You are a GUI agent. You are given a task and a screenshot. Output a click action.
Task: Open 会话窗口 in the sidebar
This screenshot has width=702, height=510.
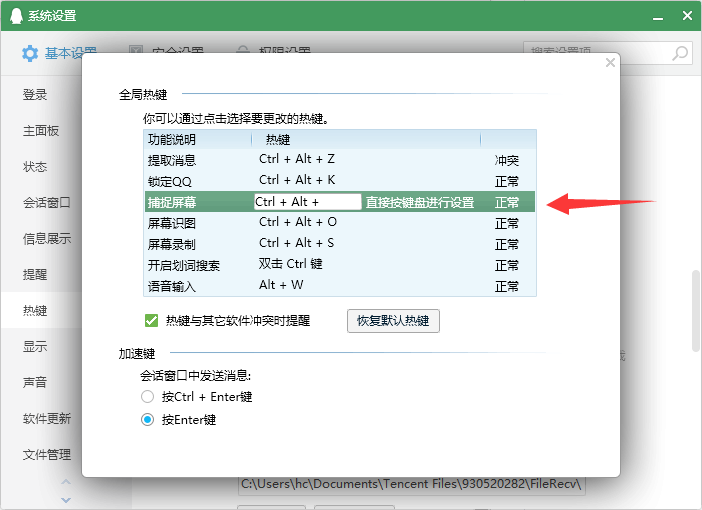(47, 203)
